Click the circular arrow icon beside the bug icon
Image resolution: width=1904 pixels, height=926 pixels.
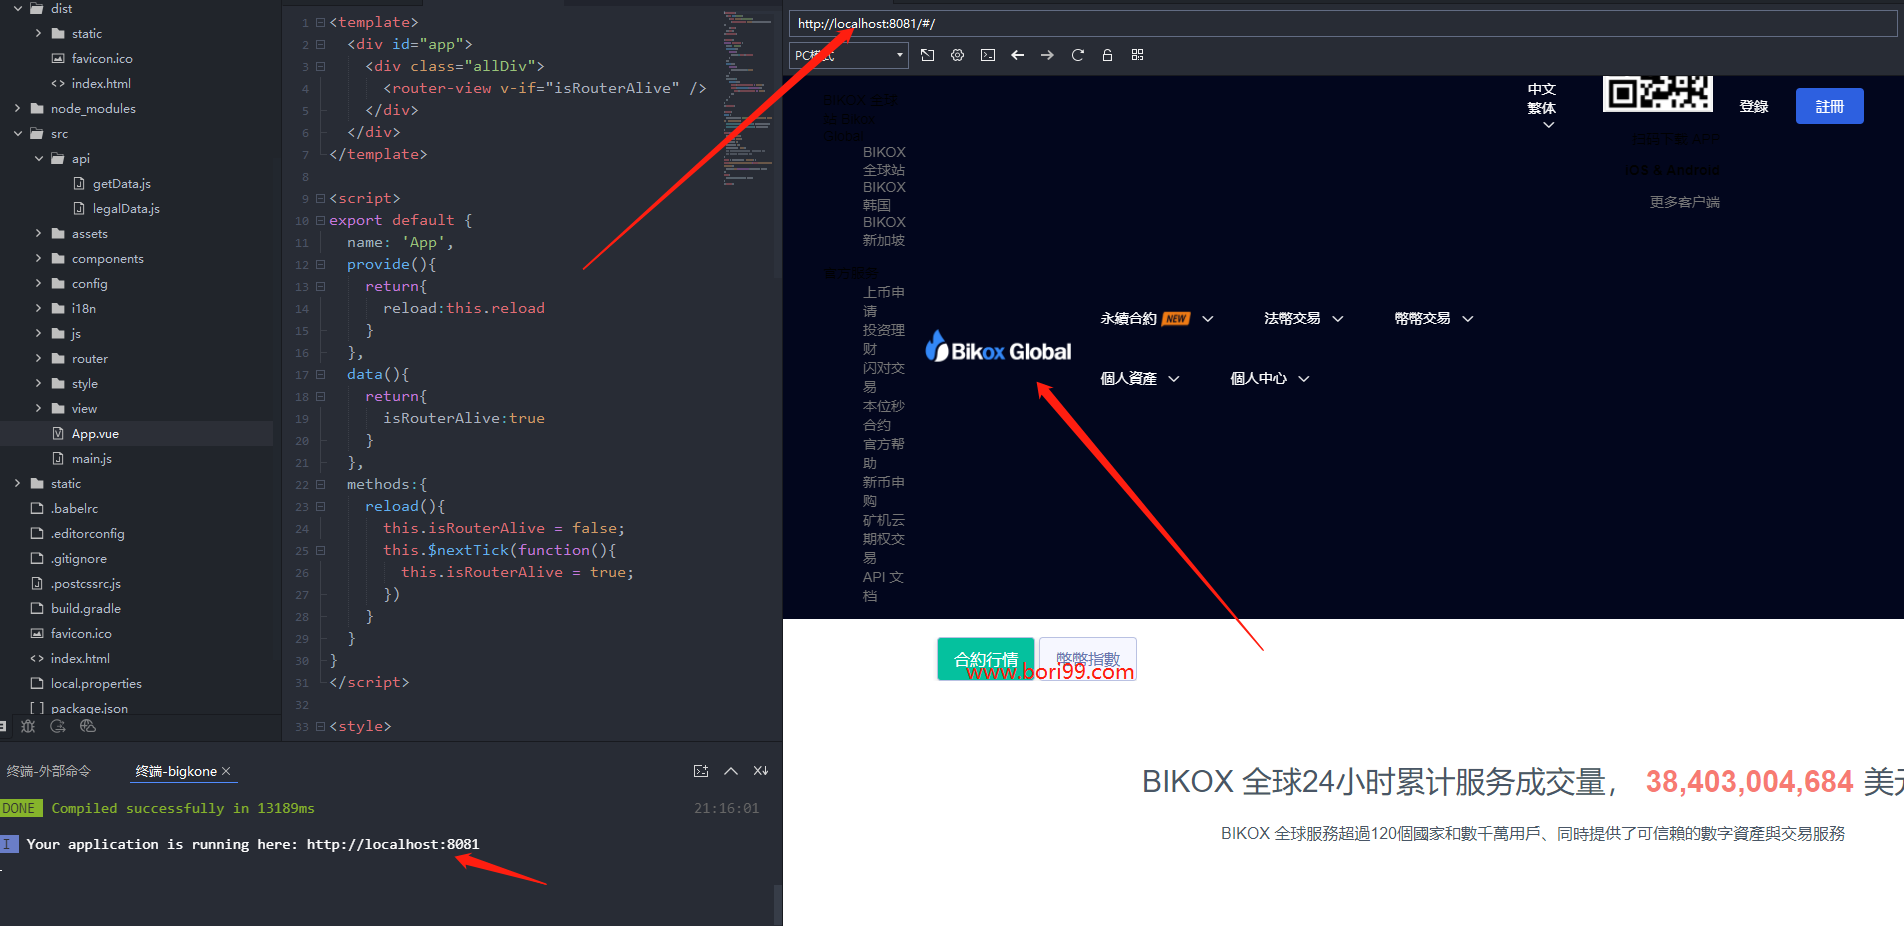(58, 726)
